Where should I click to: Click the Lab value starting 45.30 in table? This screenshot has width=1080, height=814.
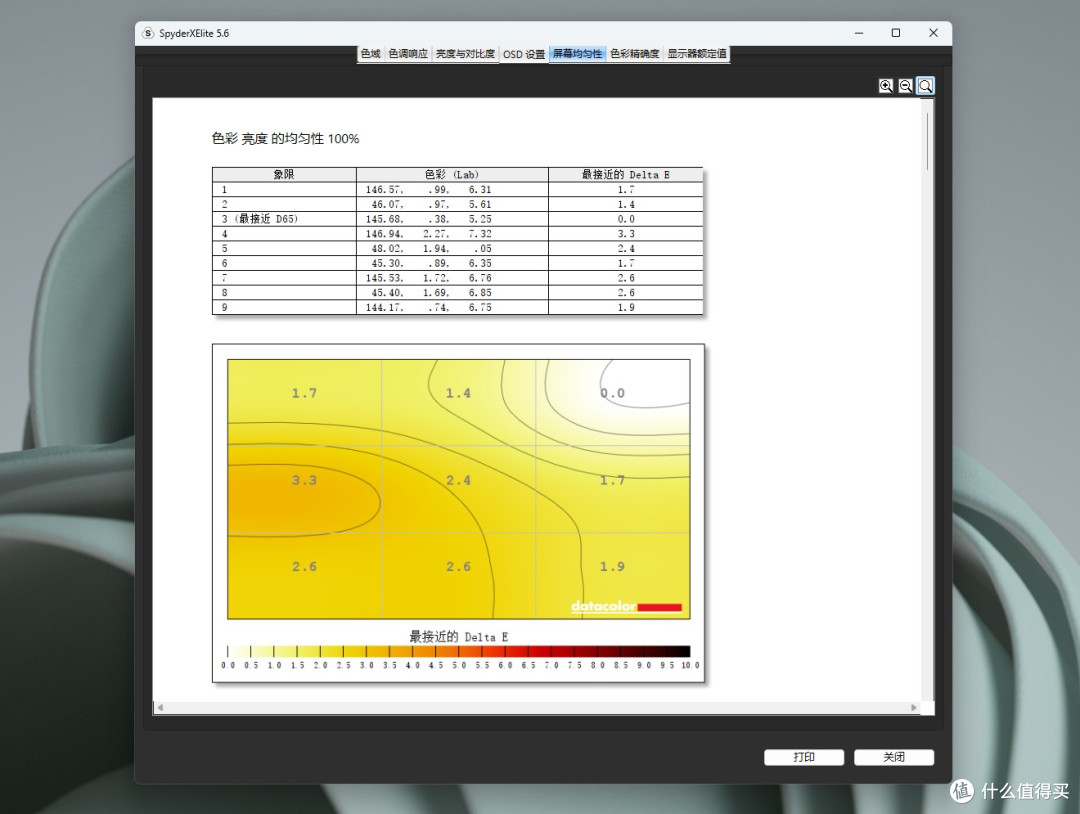[x=431, y=263]
